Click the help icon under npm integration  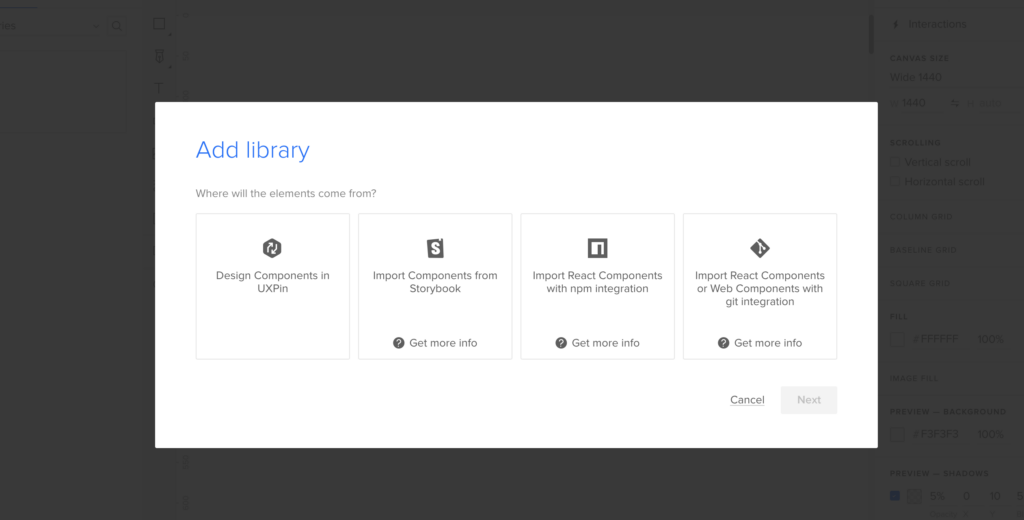click(x=561, y=343)
